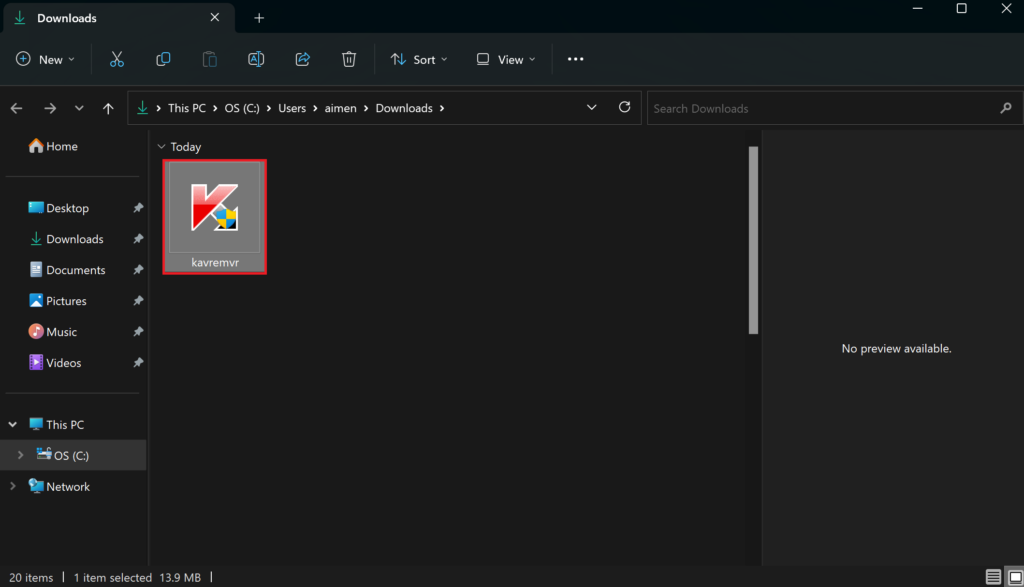Open the View dropdown menu
This screenshot has height=587, width=1024.
[506, 59]
